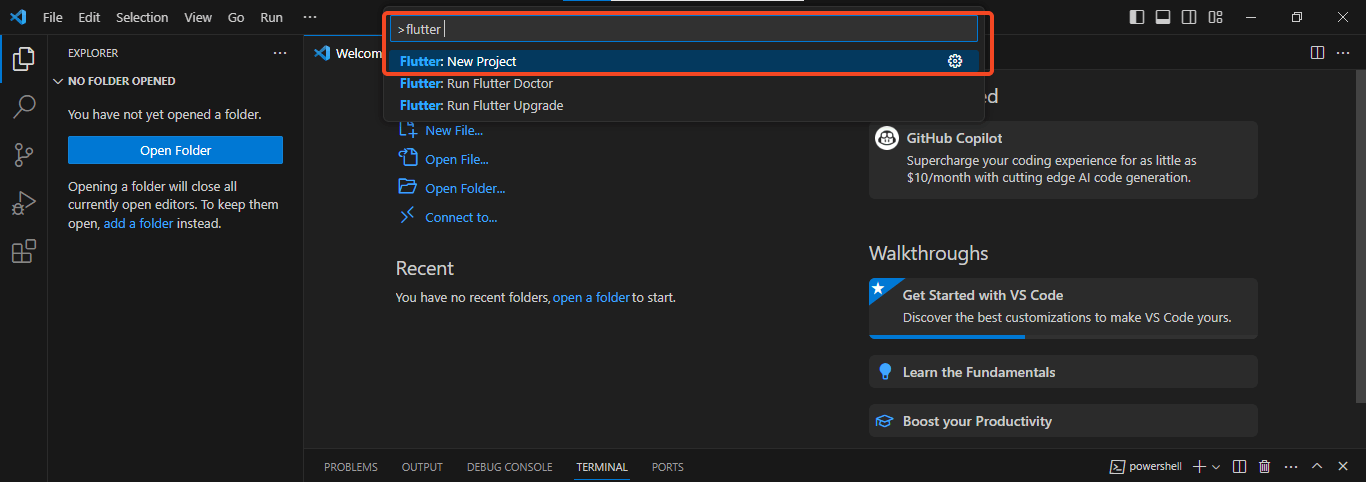1366x482 pixels.
Task: Open the Run and Debug view
Action: click(23, 203)
